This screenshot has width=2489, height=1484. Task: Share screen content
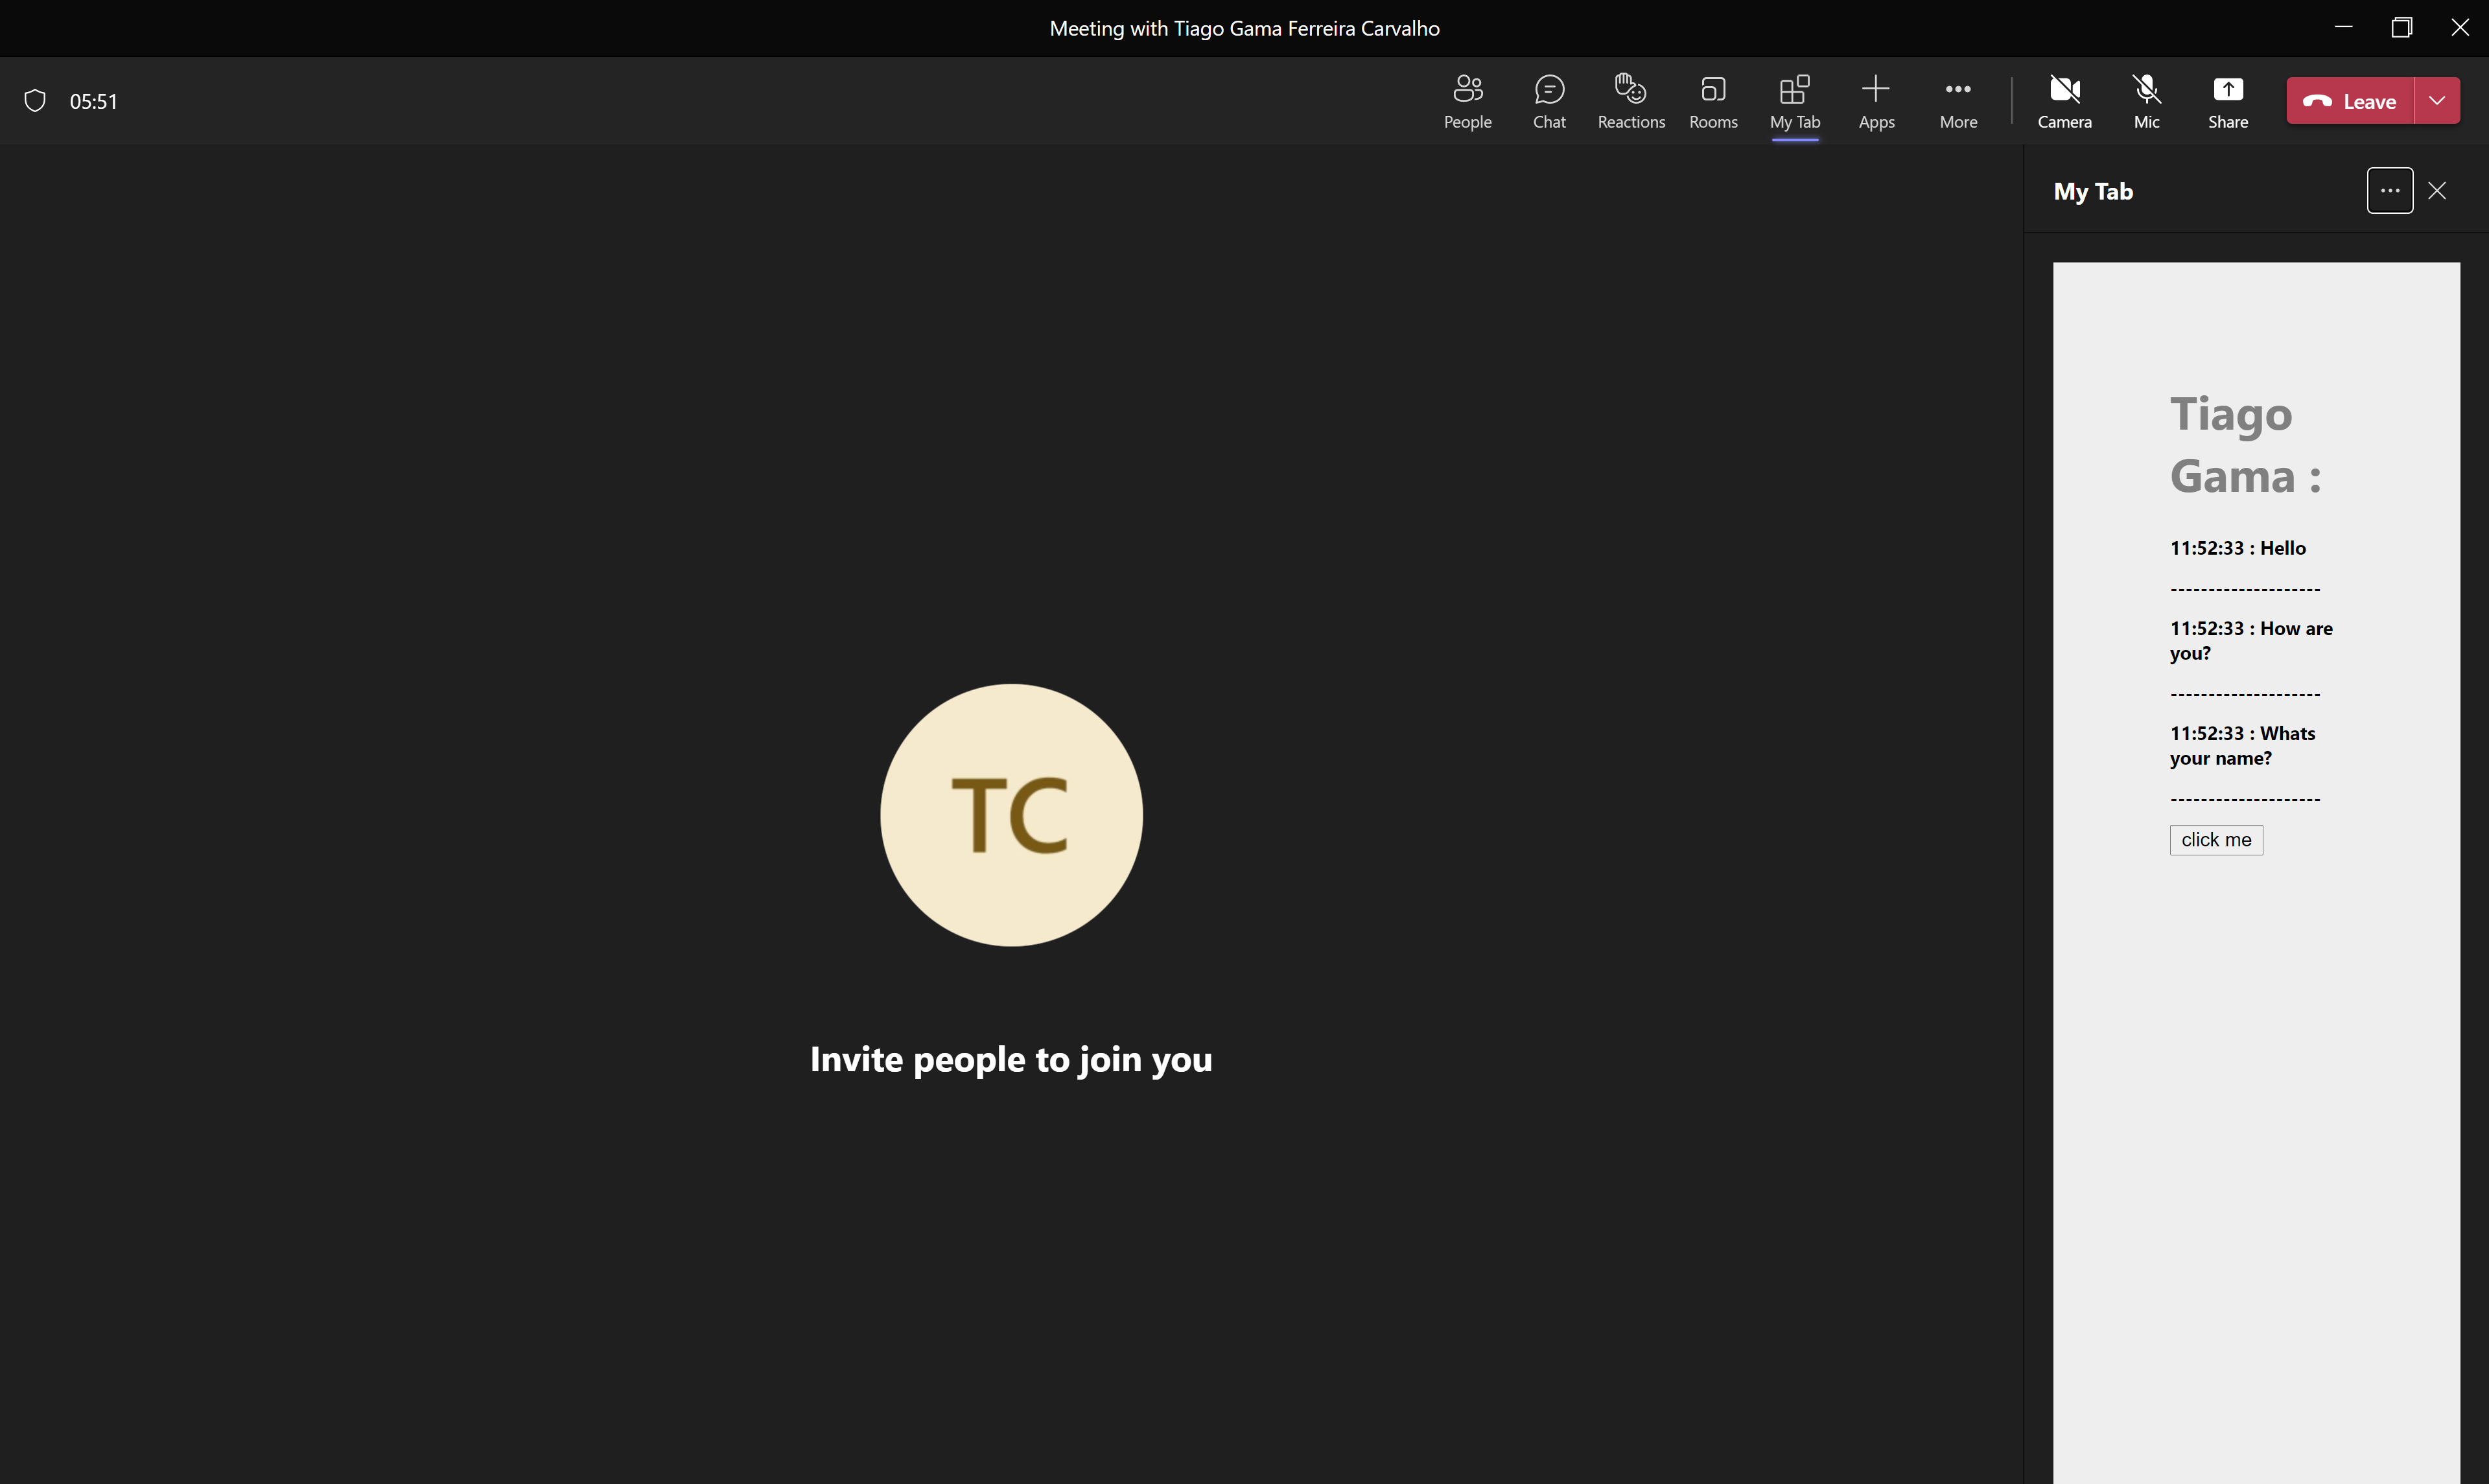coord(2227,101)
